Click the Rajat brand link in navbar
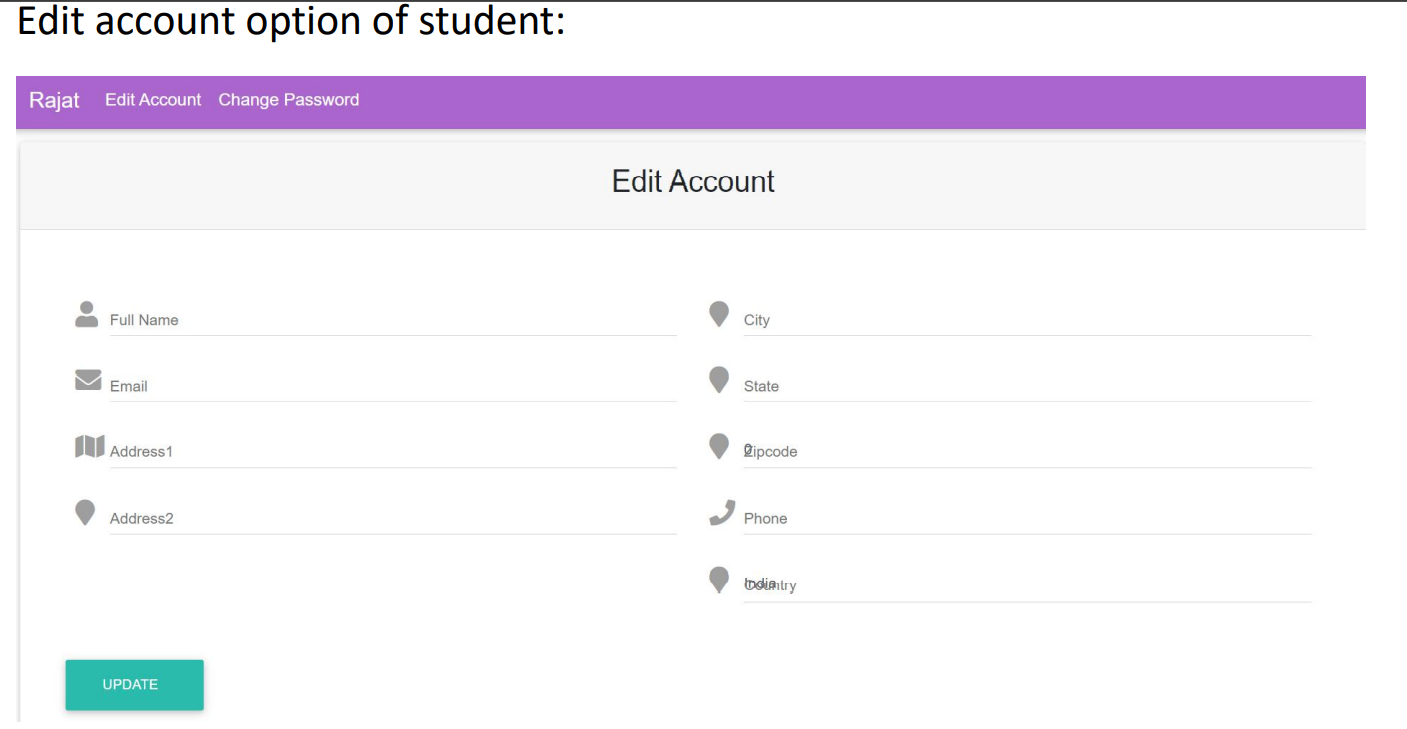The width and height of the screenshot is (1407, 729). click(54, 100)
